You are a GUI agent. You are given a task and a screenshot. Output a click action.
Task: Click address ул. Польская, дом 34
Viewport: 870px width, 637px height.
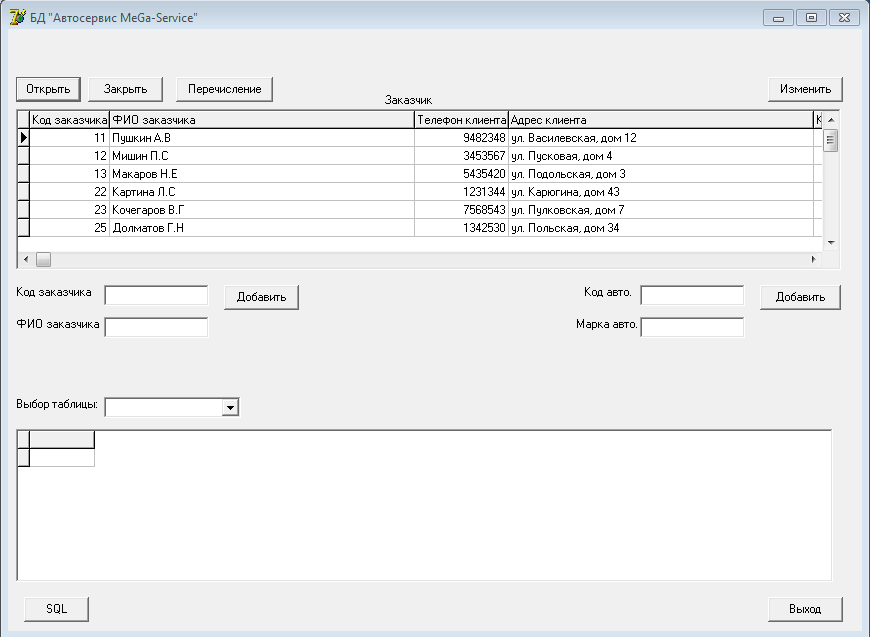(661, 228)
